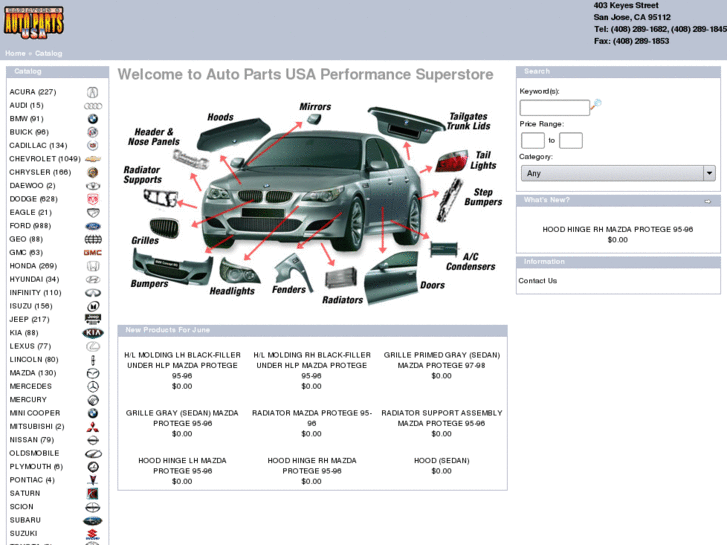Open the FORD (988) catalog link

tap(30, 225)
